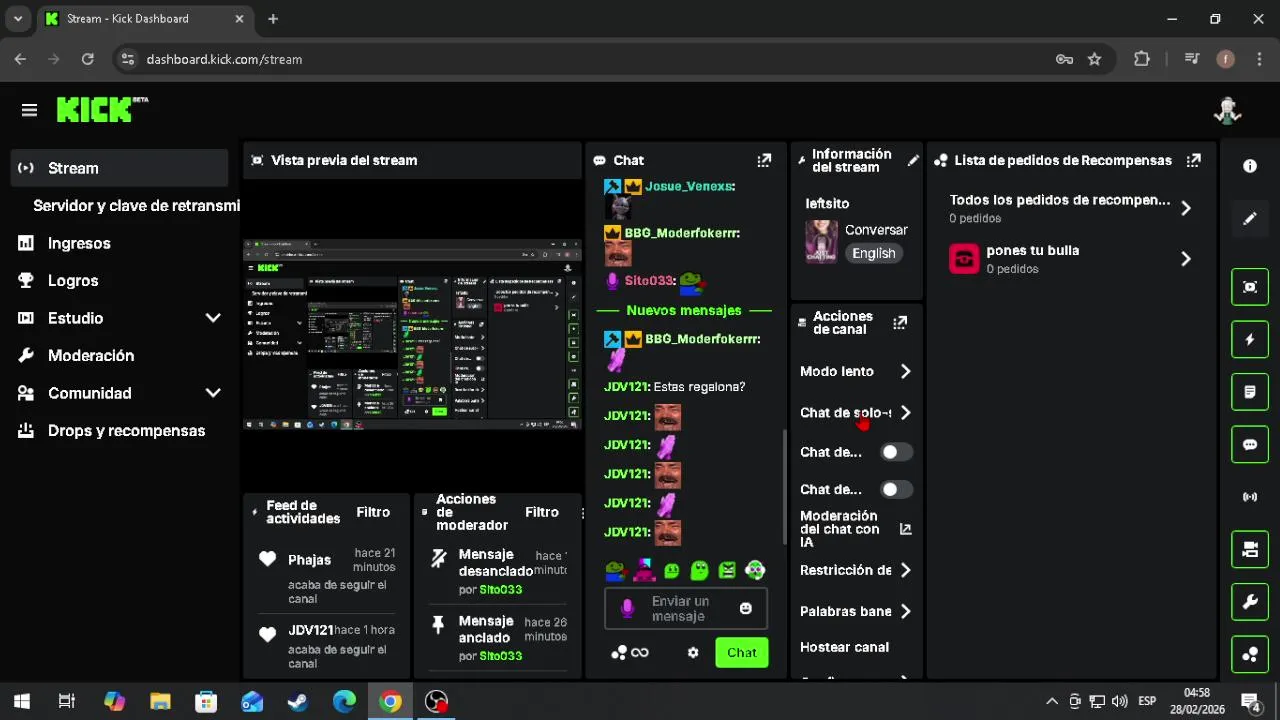Toggle the second Chat de... switch
This screenshot has height=720, width=1280.
896,489
